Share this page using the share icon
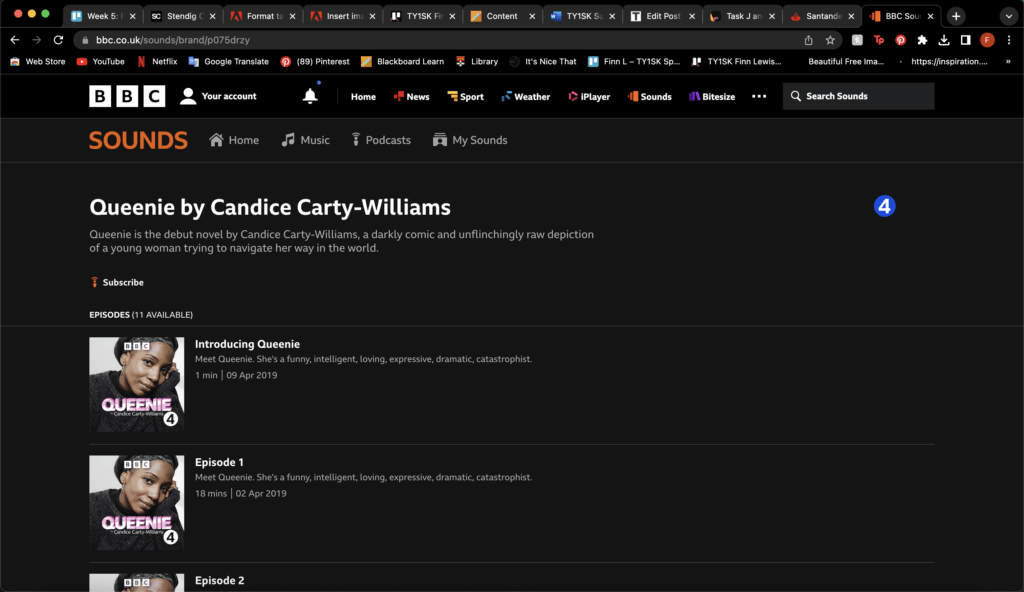 808,40
